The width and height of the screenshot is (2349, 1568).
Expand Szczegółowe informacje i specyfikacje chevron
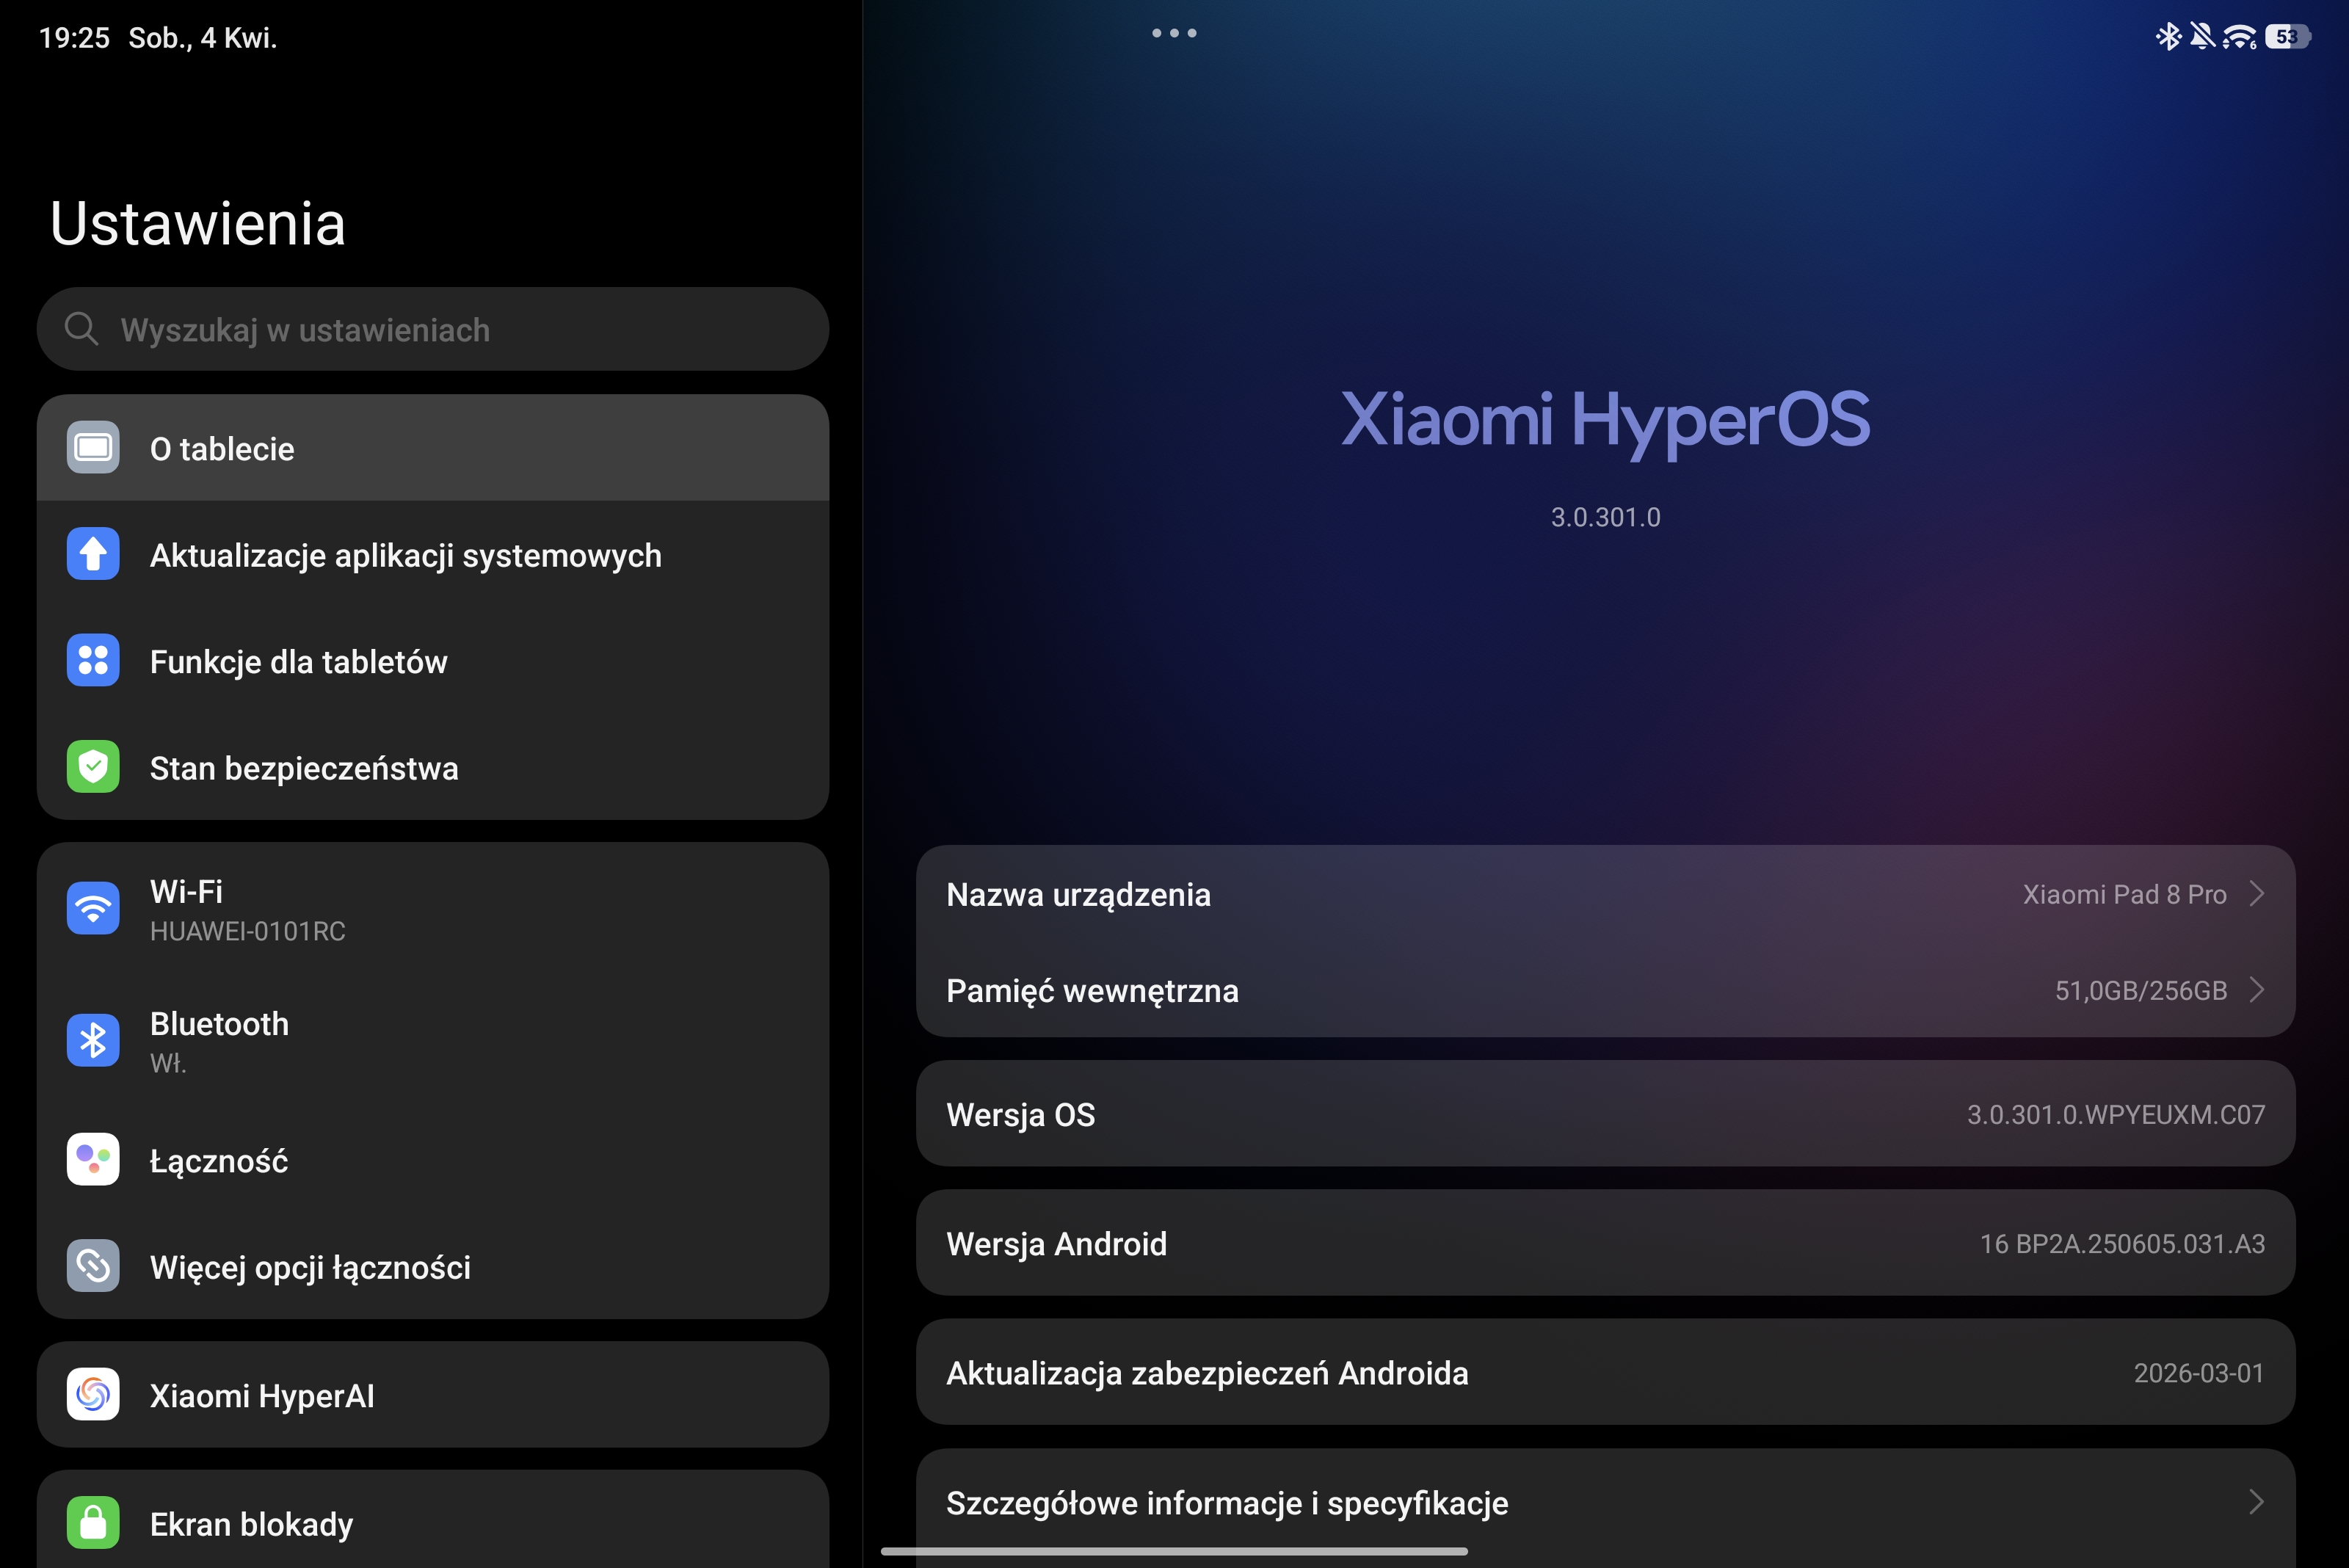2256,1502
